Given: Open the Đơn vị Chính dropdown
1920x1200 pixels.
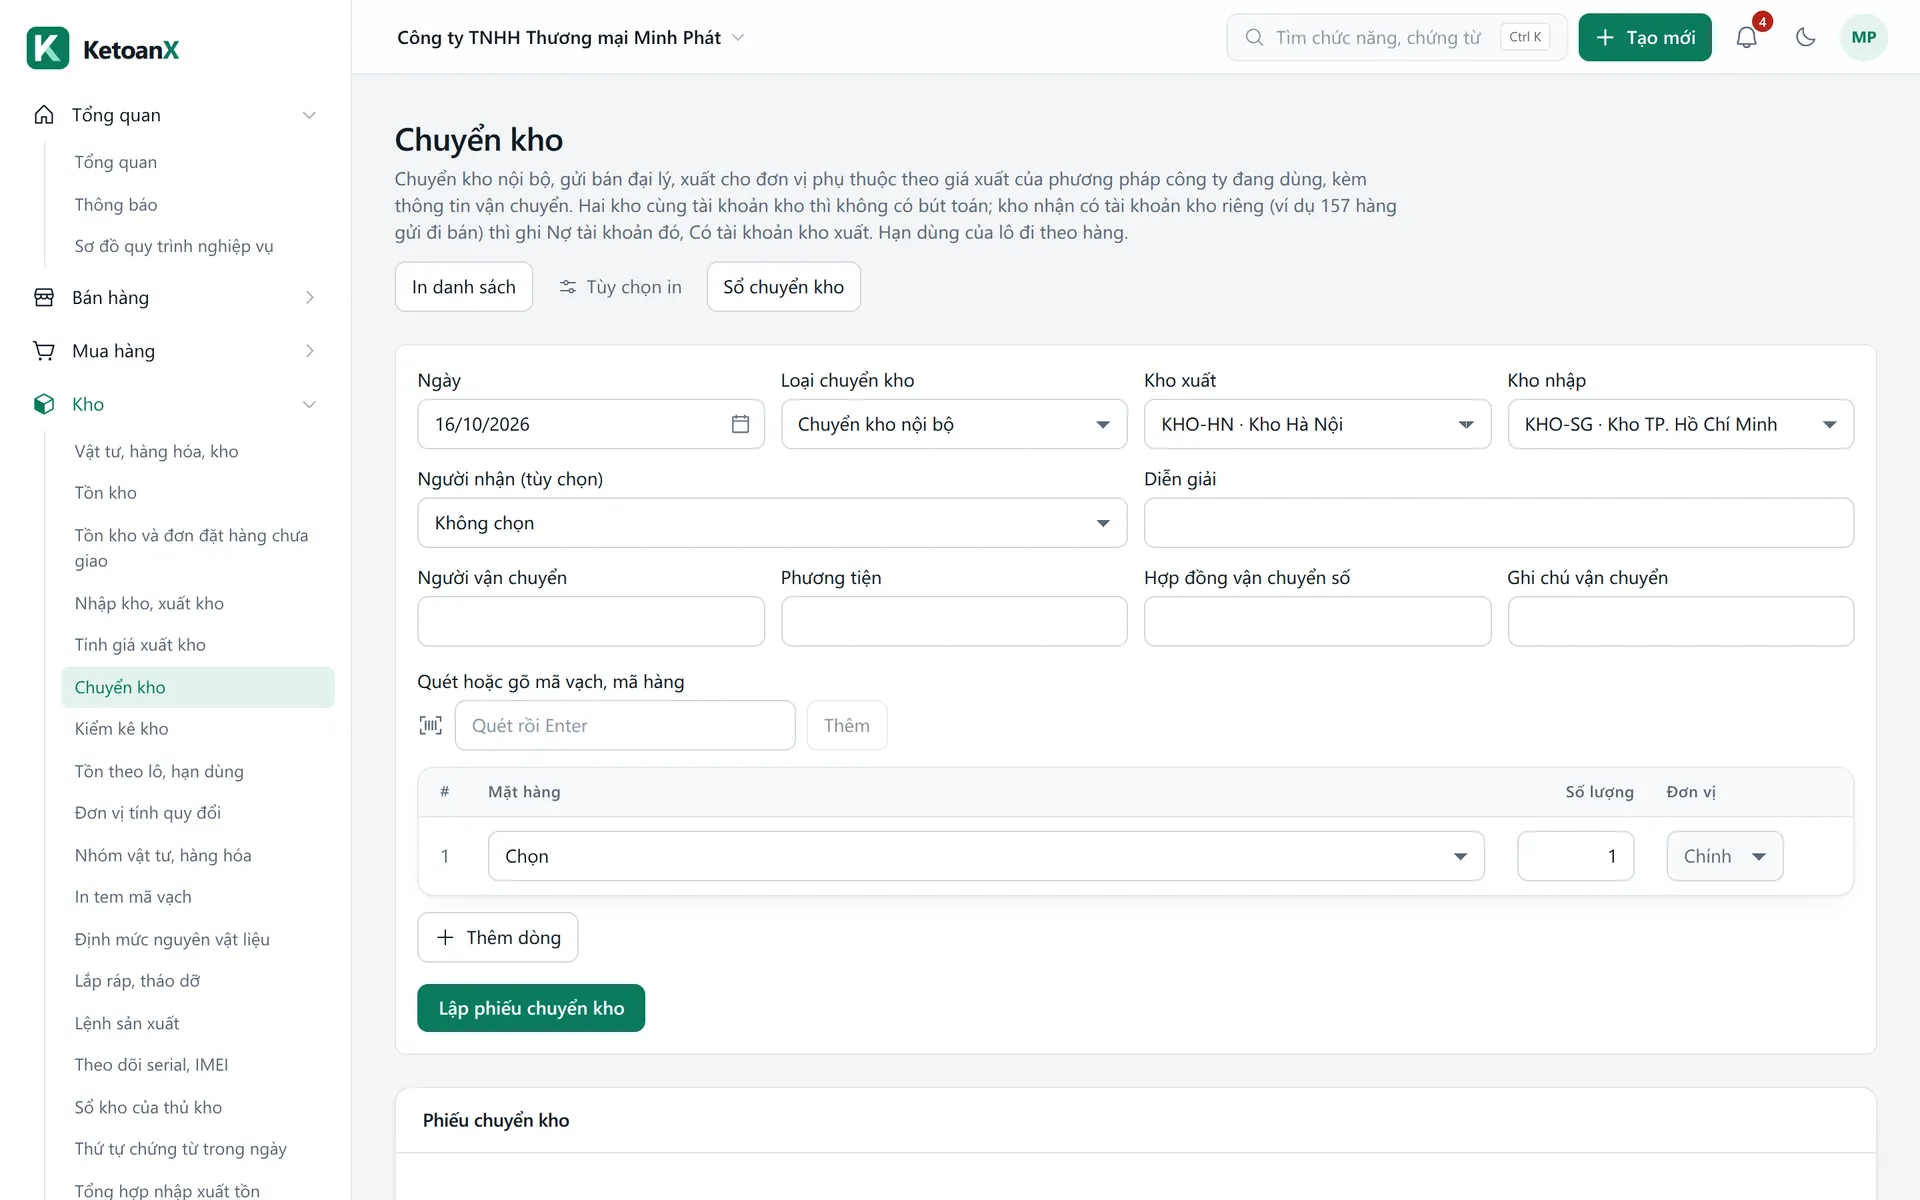Looking at the screenshot, I should pos(1725,856).
